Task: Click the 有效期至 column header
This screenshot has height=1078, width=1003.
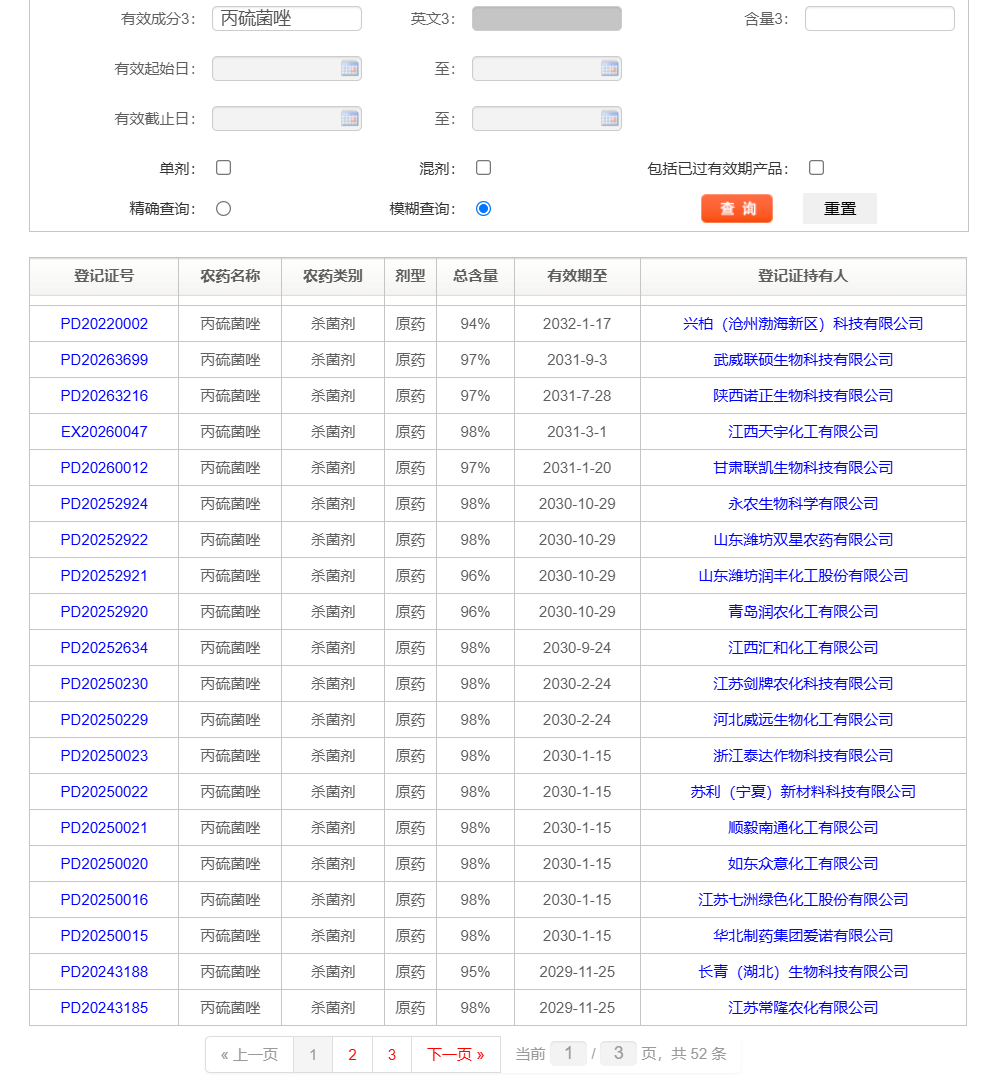Action: point(577,276)
